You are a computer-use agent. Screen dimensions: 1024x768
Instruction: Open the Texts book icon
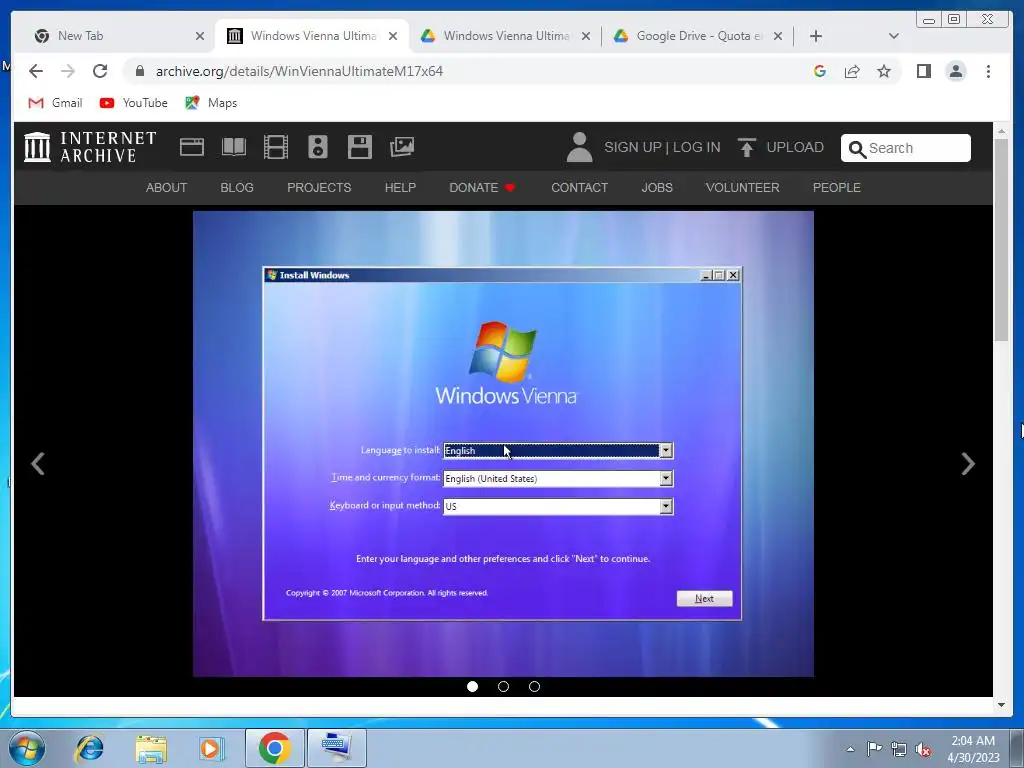pyautogui.click(x=234, y=147)
